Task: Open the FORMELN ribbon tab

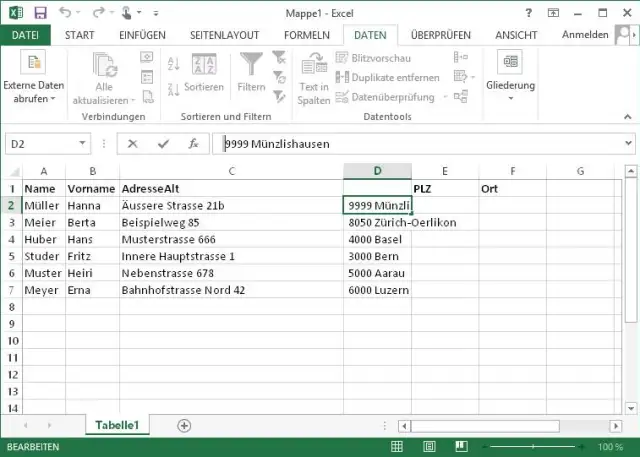Action: point(306,35)
